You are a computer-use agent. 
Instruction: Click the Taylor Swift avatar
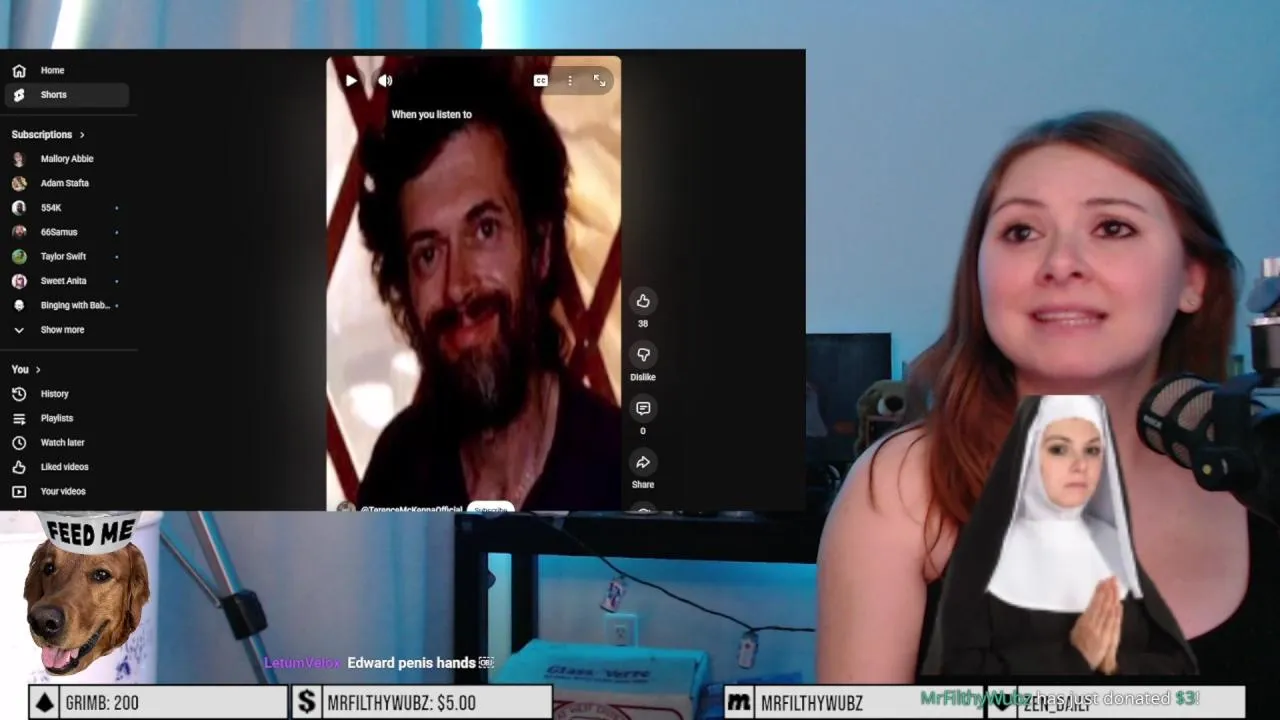pos(19,257)
